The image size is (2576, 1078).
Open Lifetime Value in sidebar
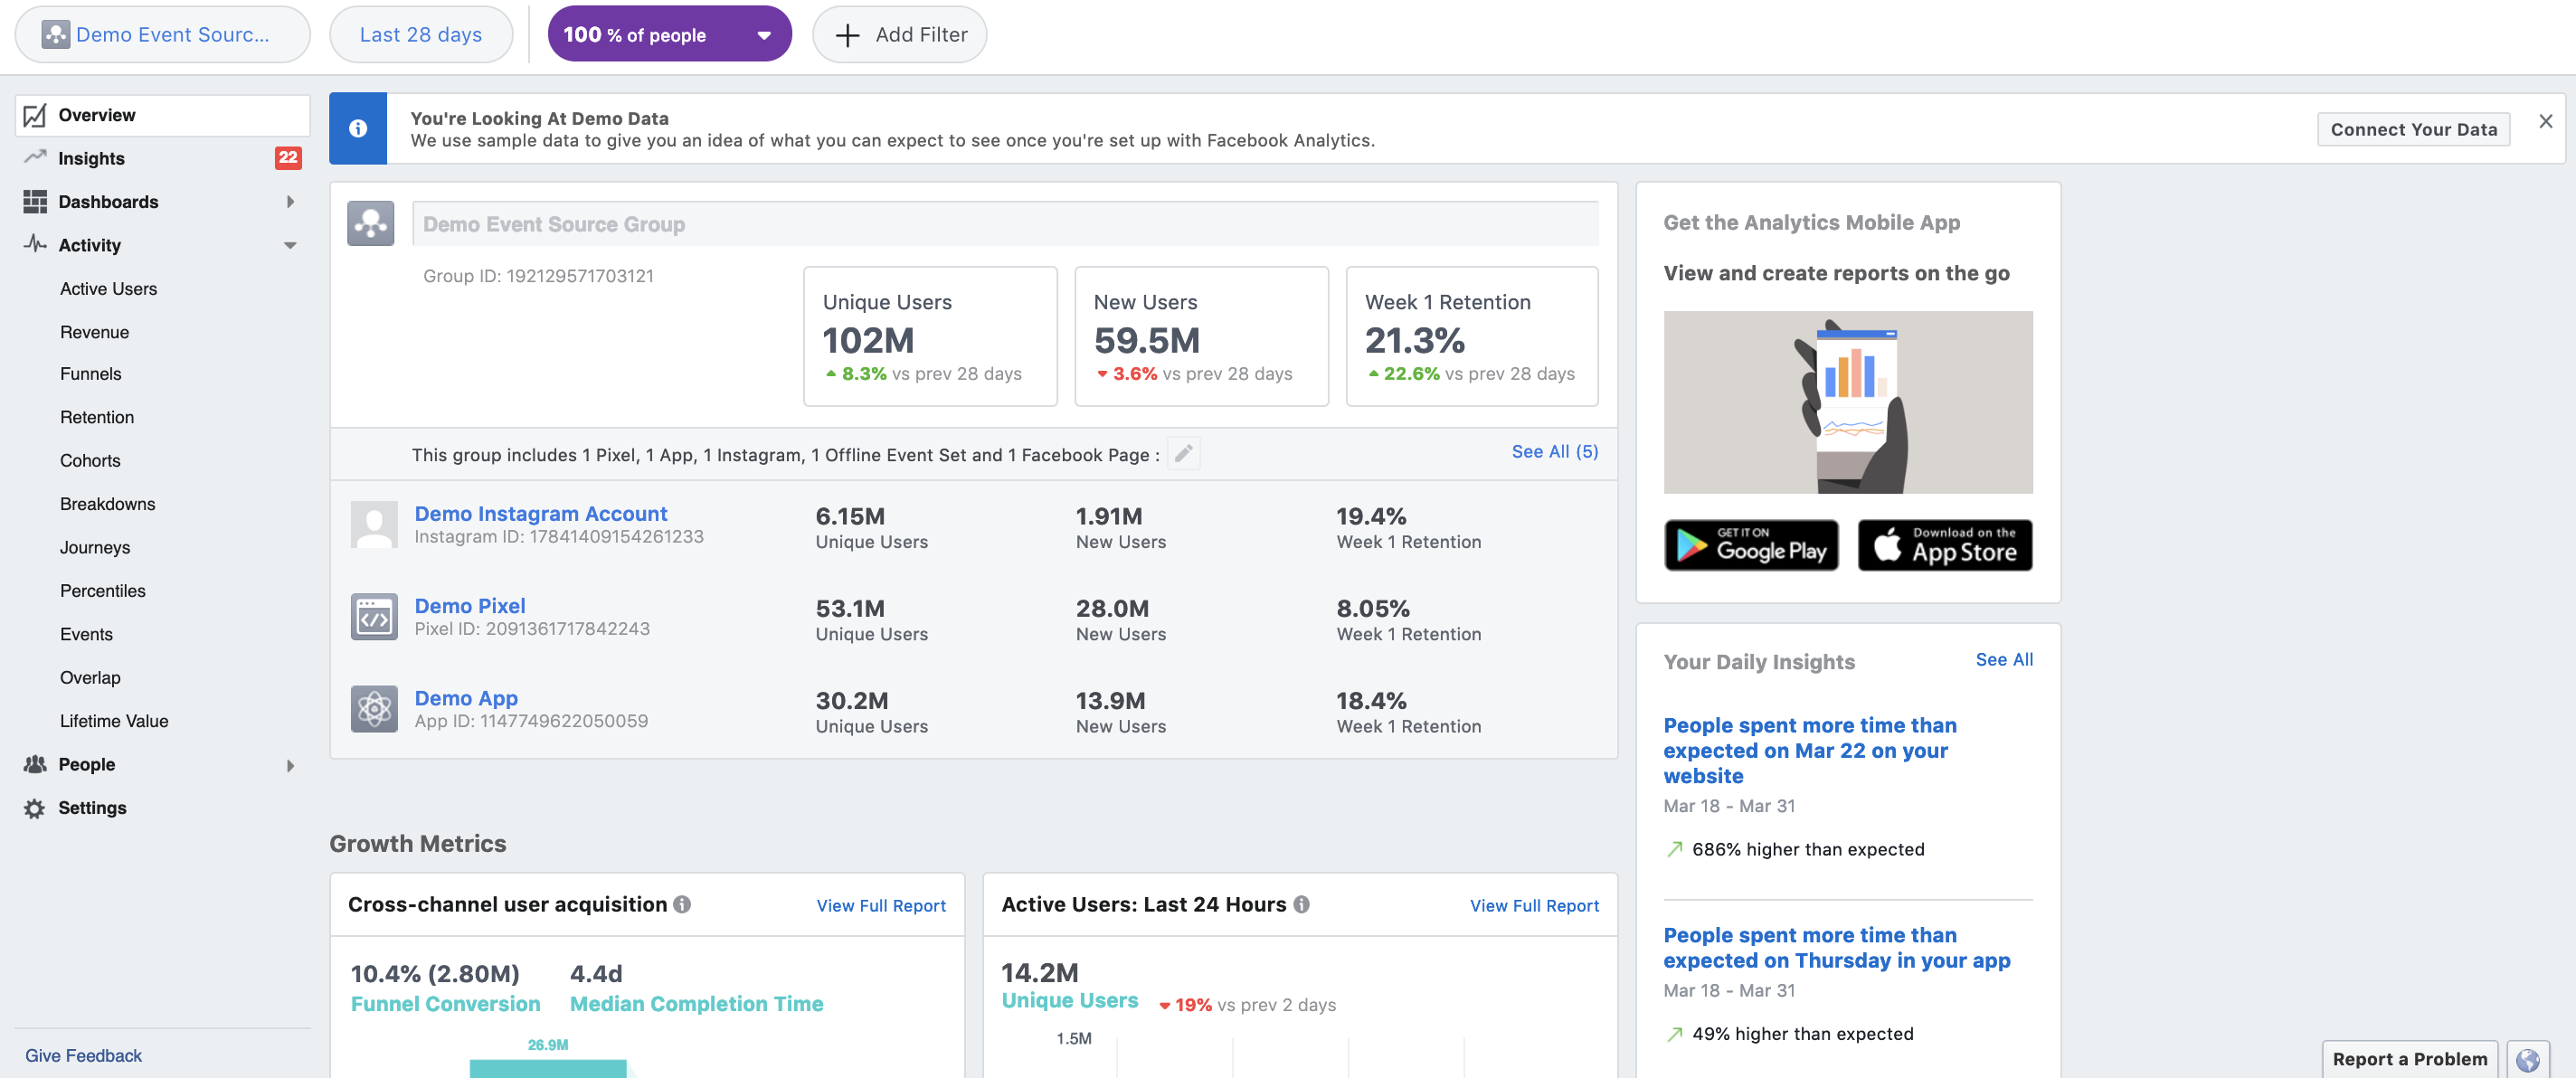114,722
